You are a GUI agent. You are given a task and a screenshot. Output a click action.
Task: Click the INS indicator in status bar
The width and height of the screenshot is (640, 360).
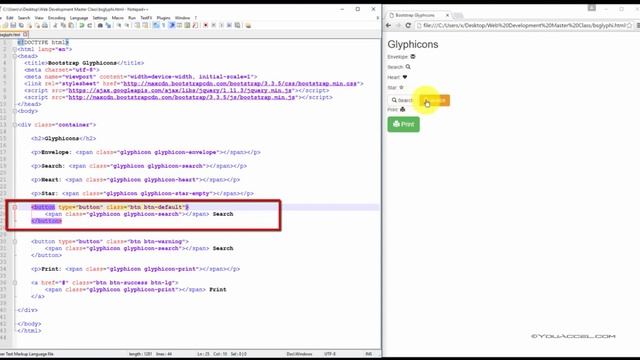369,354
